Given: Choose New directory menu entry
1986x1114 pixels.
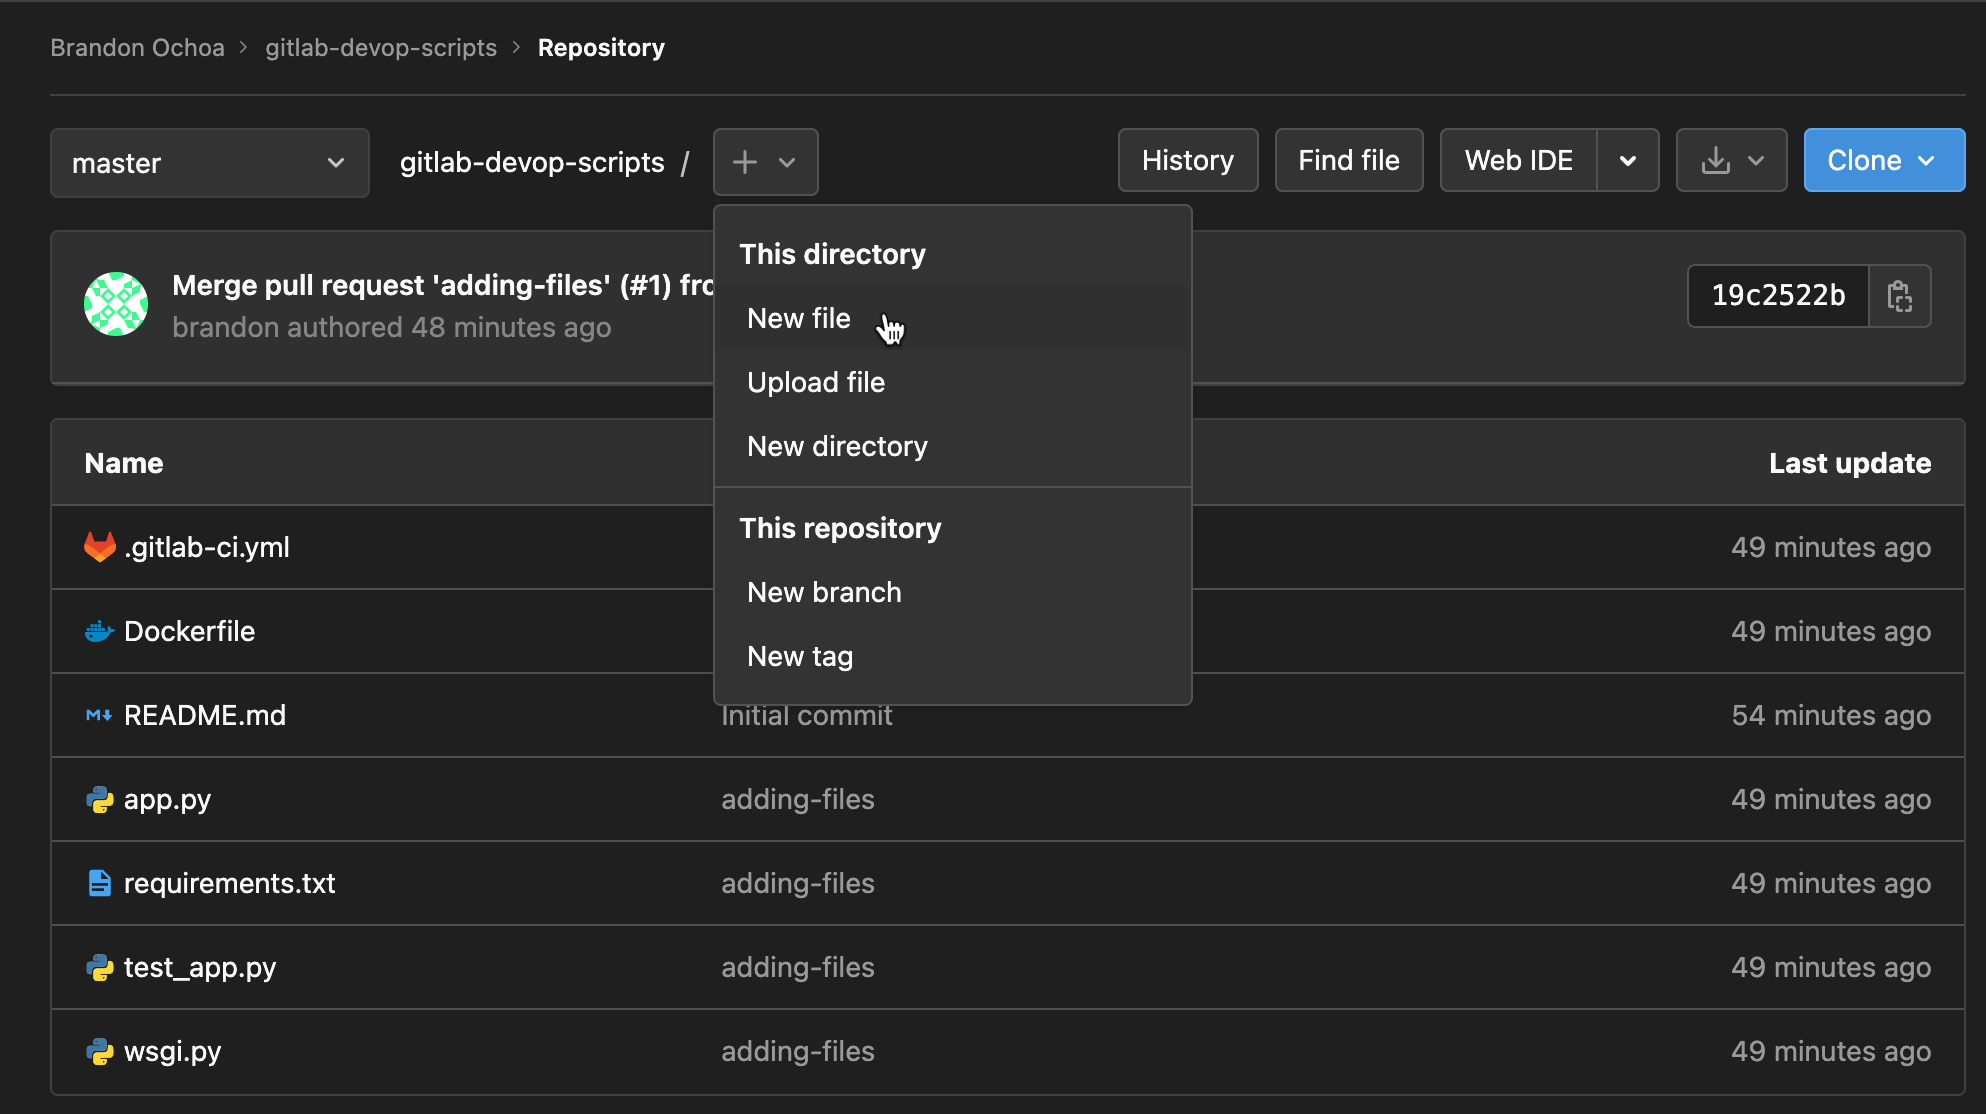Looking at the screenshot, I should coord(837,446).
